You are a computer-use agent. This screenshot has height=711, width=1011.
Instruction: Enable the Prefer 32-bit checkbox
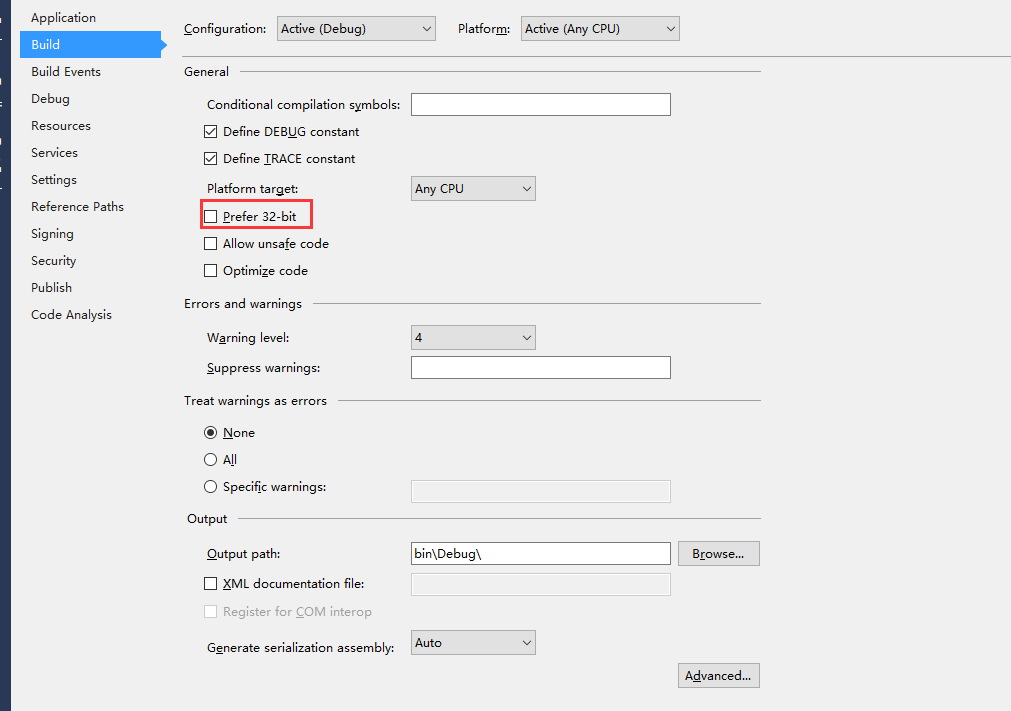210,217
